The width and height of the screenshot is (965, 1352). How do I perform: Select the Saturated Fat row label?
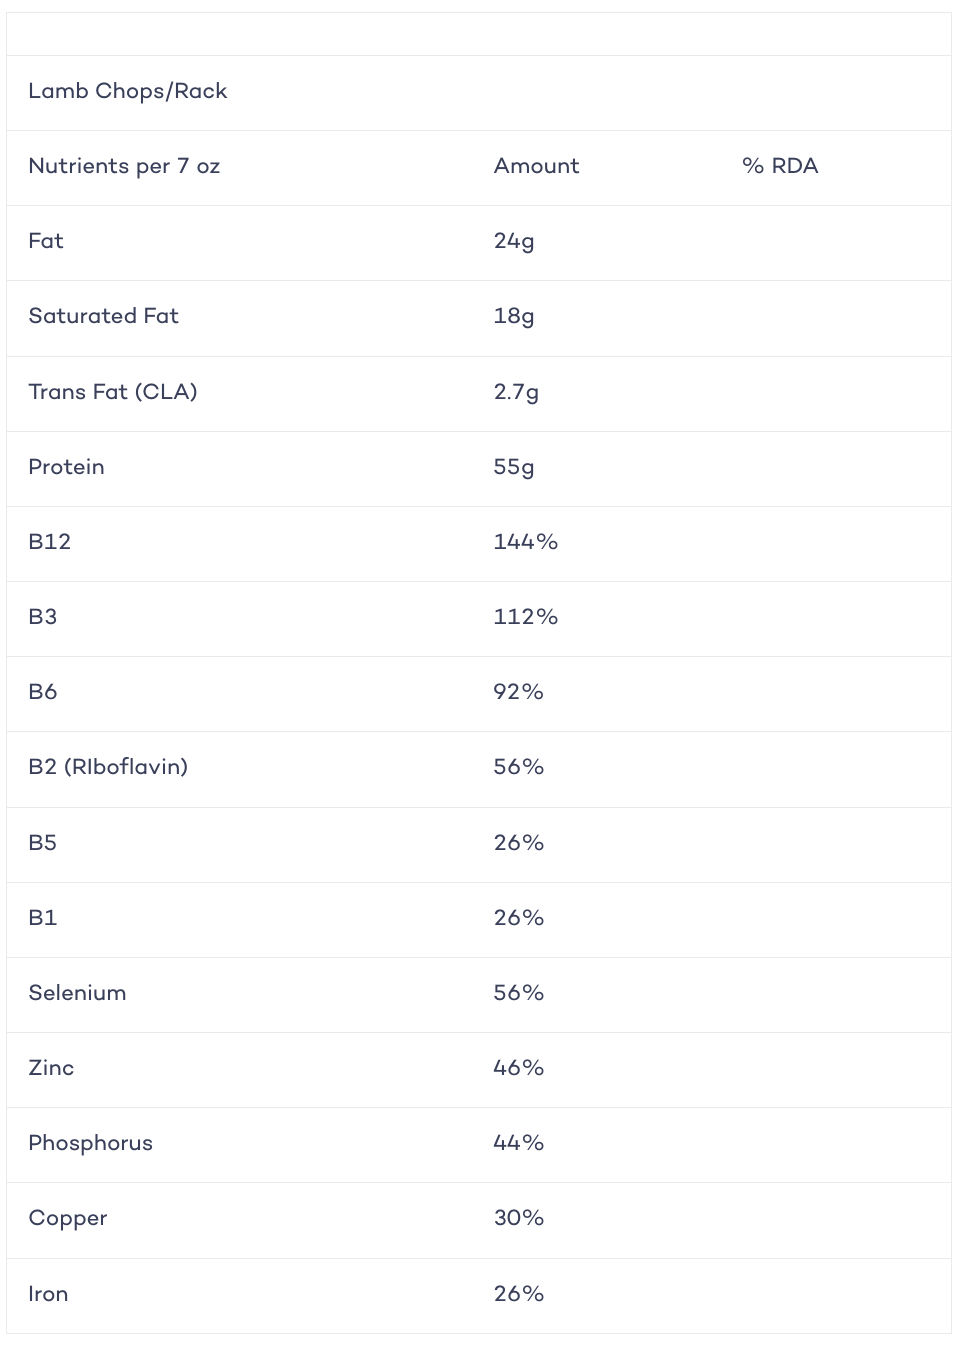(x=103, y=316)
